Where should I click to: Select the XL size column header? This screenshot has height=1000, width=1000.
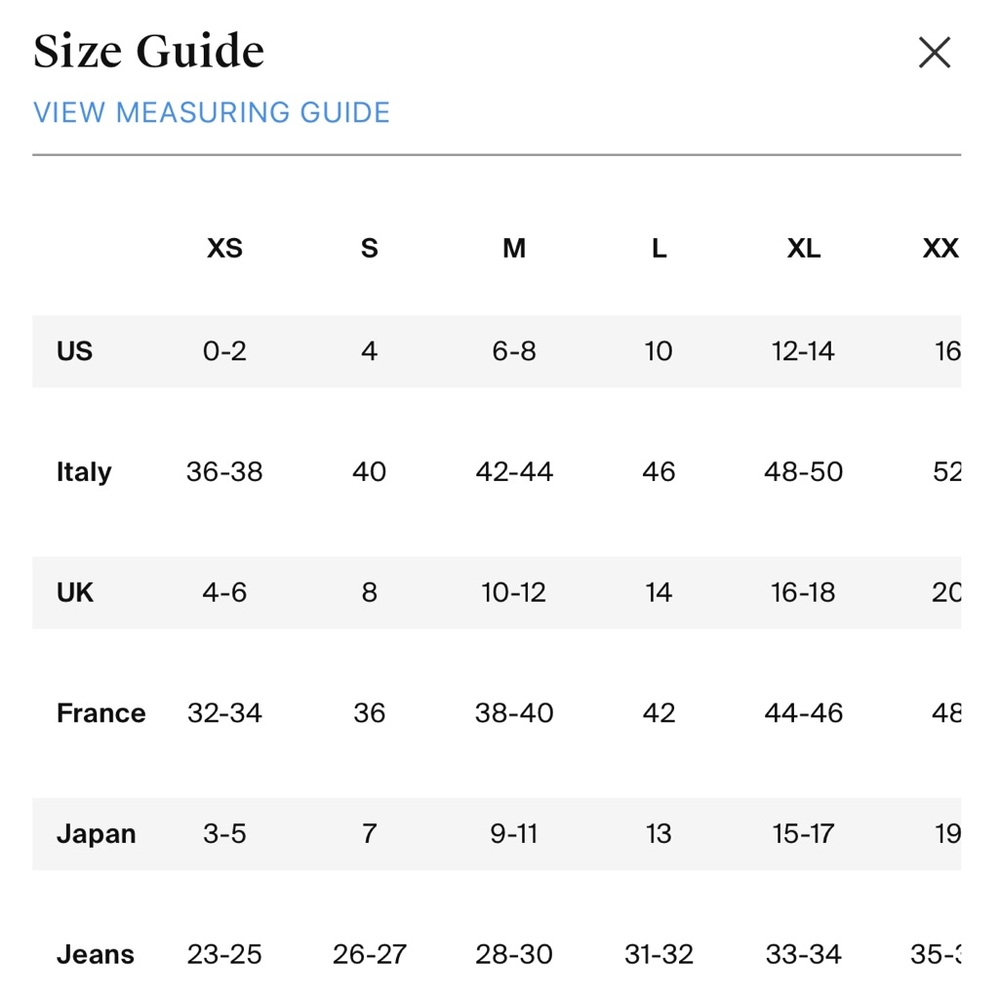pos(804,248)
